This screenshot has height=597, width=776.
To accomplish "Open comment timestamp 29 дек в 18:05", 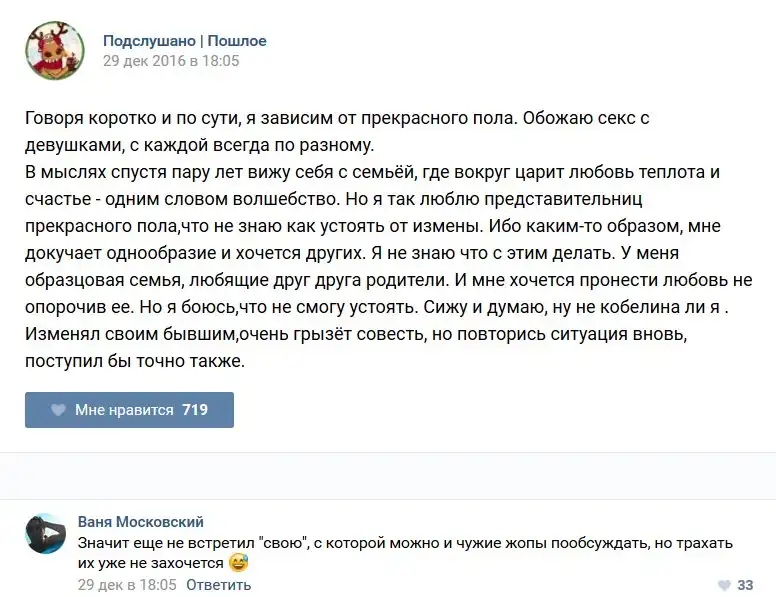I will [x=127, y=584].
